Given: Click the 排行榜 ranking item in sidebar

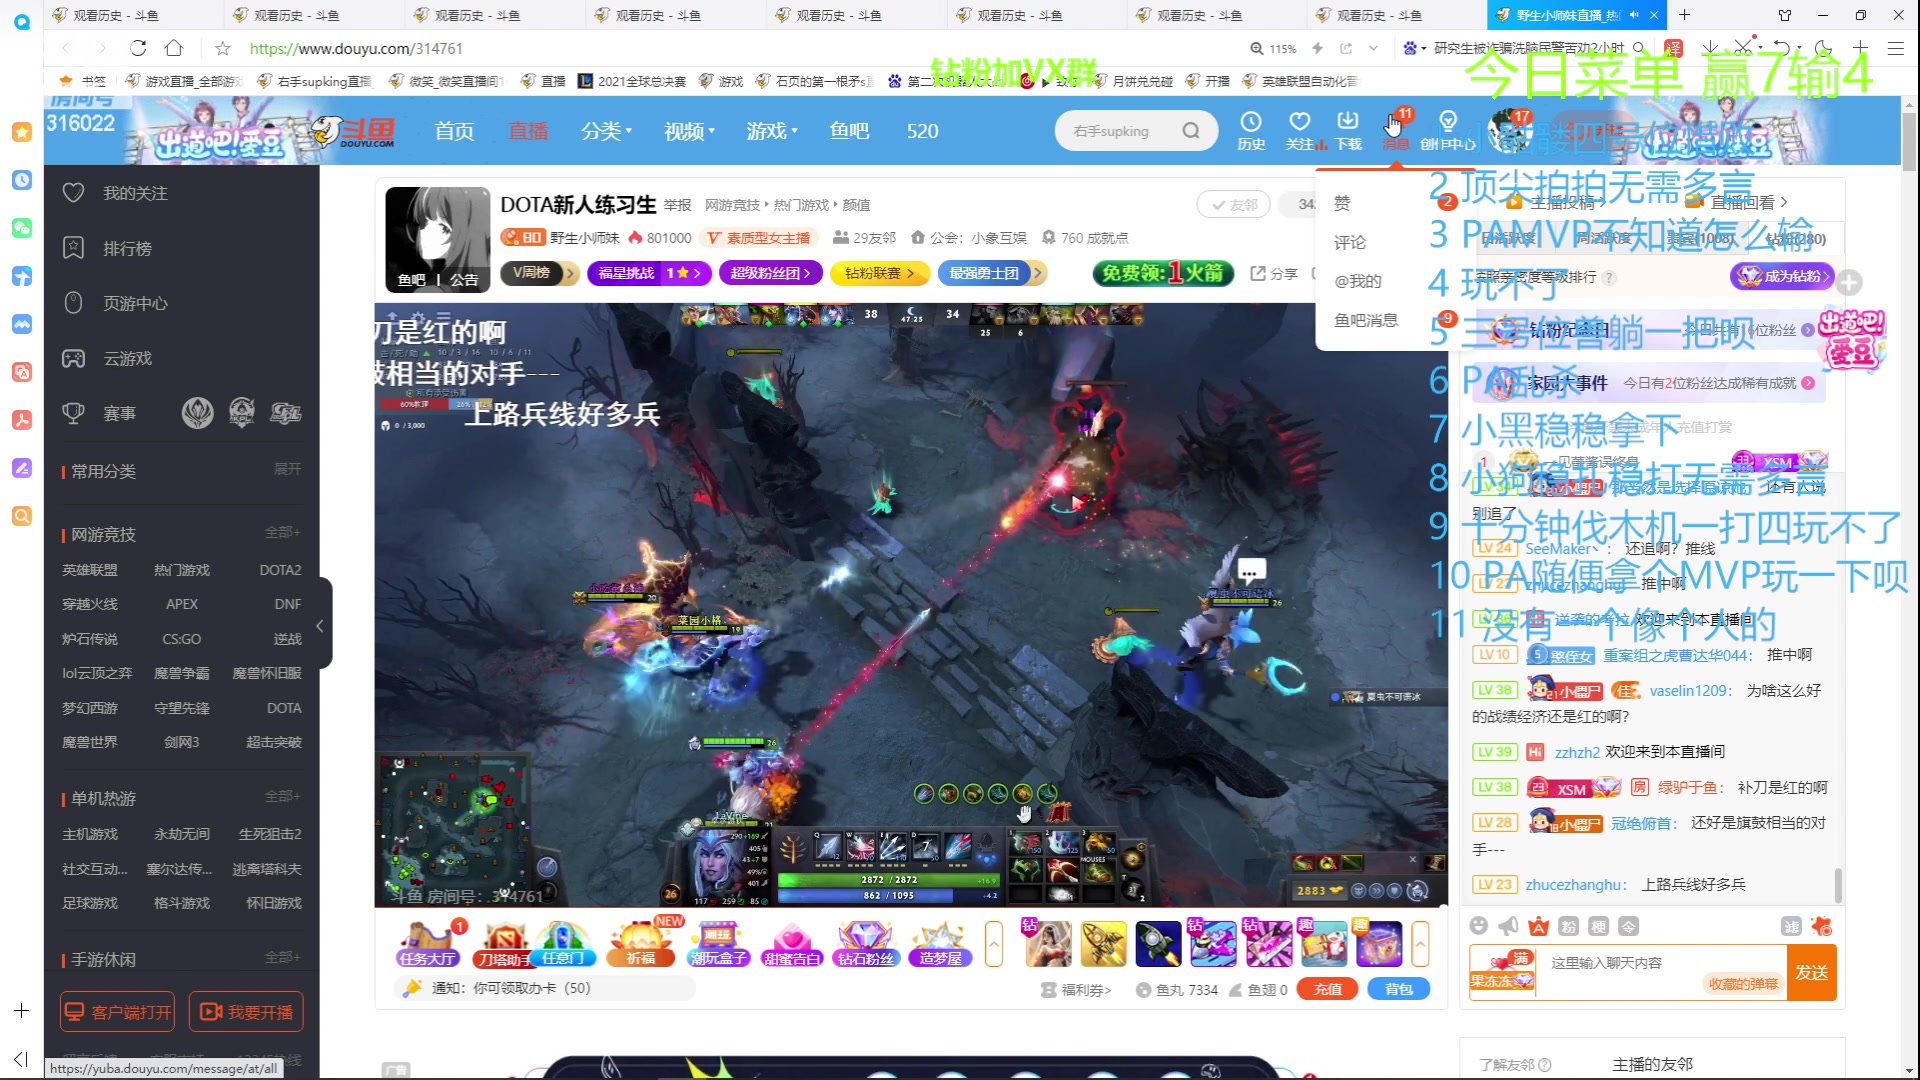Looking at the screenshot, I should coord(127,248).
